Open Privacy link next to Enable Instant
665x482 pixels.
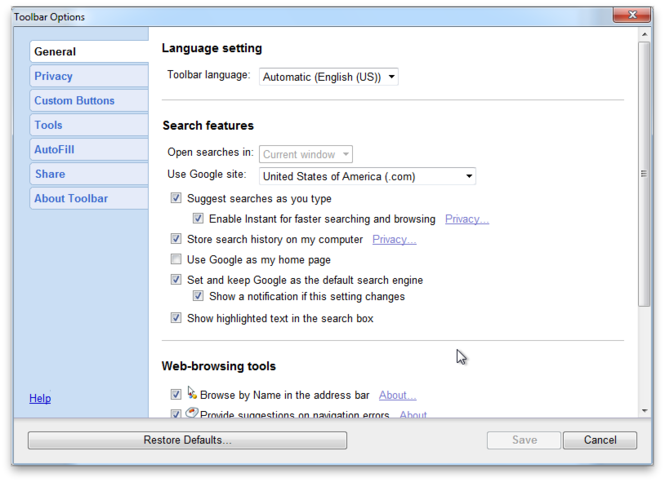click(x=467, y=219)
